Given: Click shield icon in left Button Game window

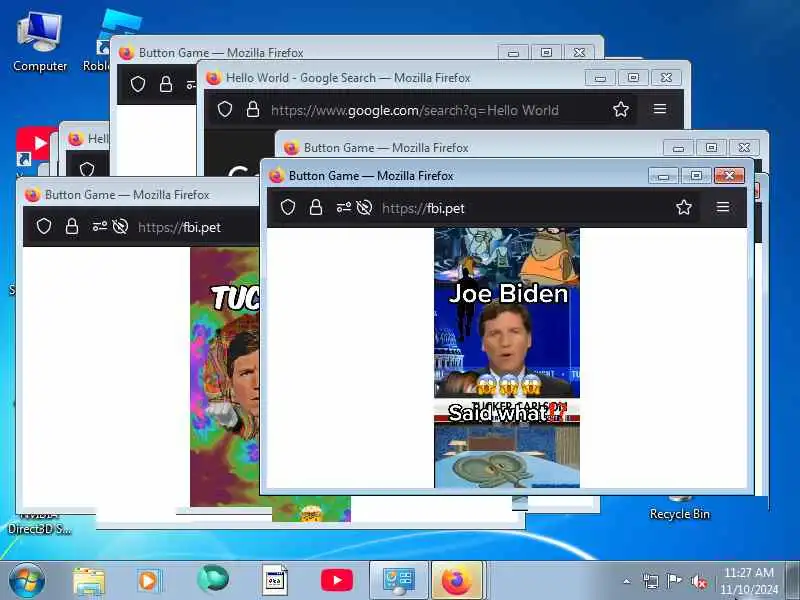Looking at the screenshot, I should pyautogui.click(x=44, y=226).
